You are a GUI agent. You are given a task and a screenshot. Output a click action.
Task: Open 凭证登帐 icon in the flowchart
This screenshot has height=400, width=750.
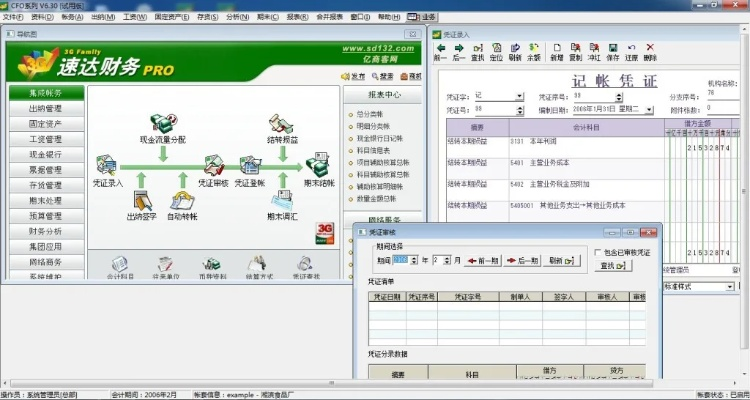point(249,166)
